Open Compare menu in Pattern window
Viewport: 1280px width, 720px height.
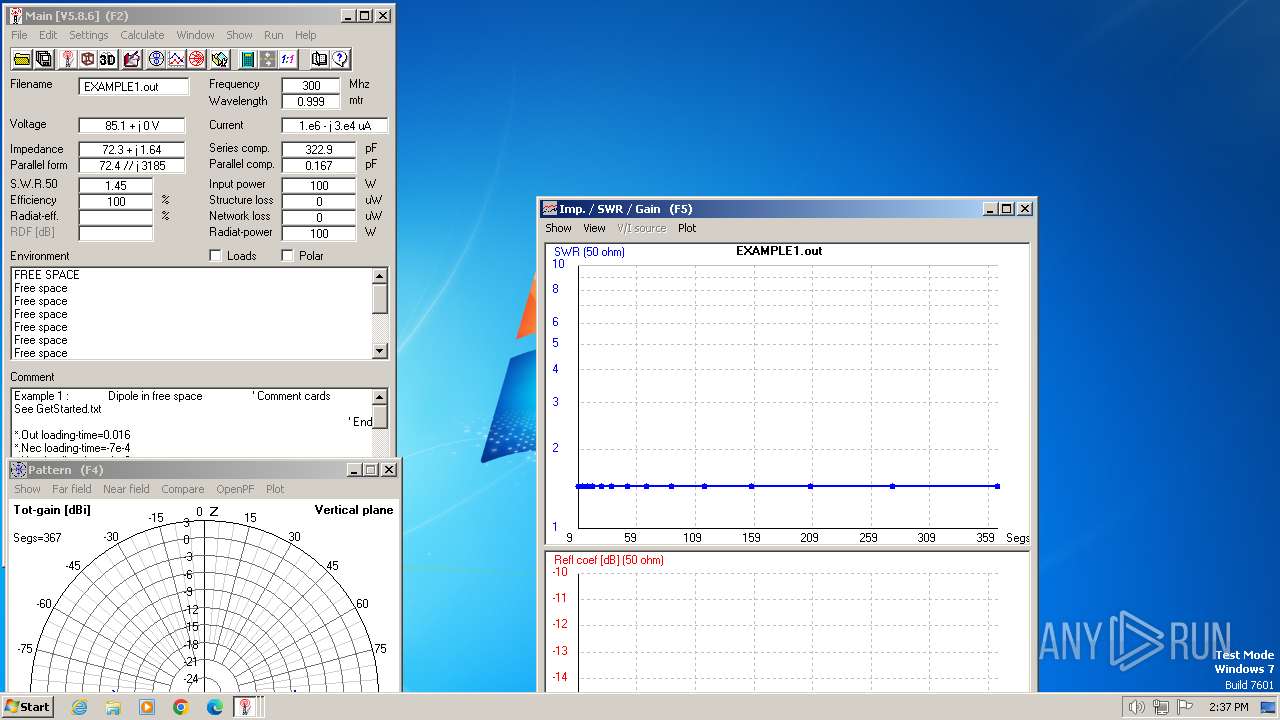click(182, 489)
